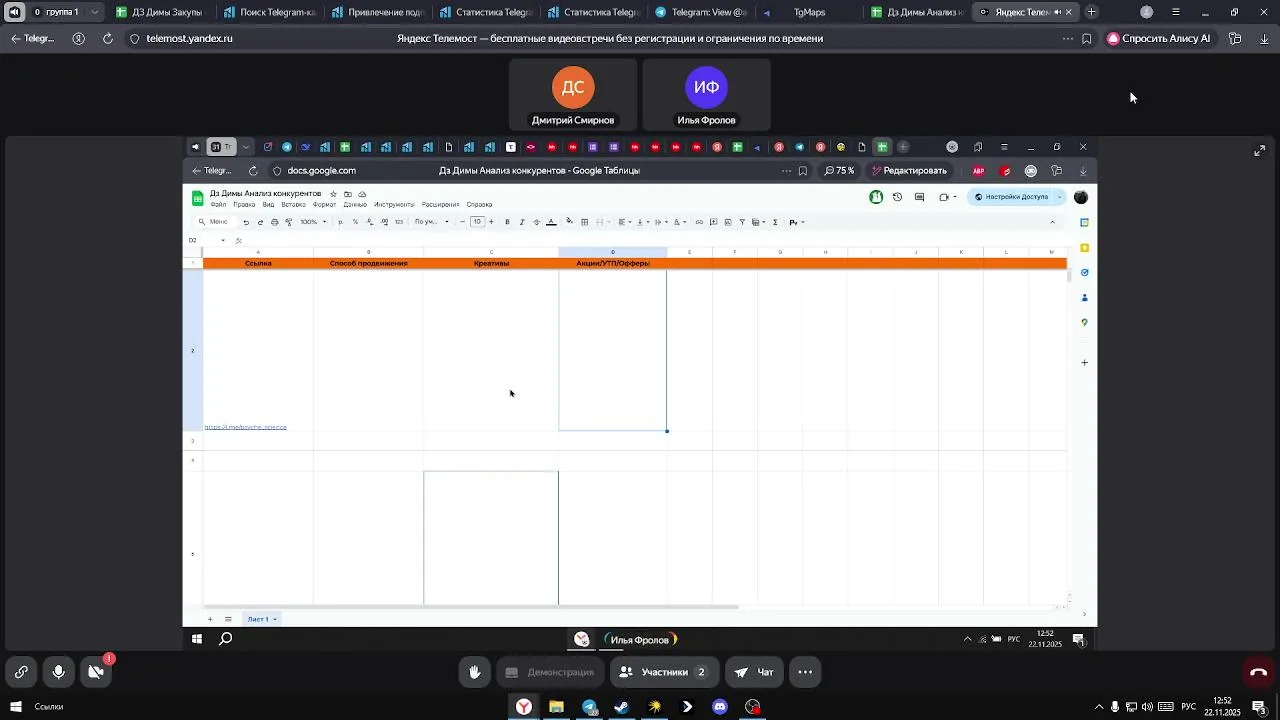Open the text color picker in Sheets

point(551,222)
